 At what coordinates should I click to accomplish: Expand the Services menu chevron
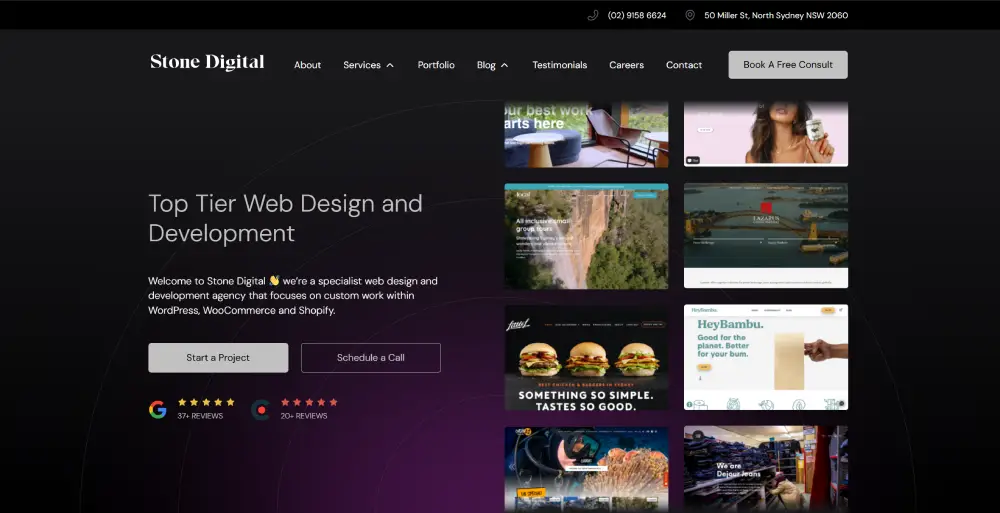[x=390, y=65]
